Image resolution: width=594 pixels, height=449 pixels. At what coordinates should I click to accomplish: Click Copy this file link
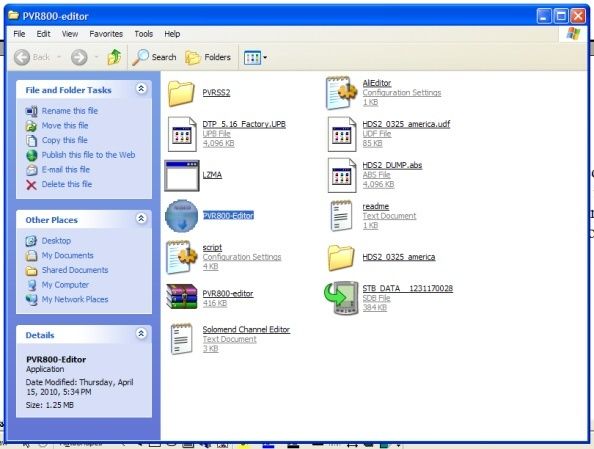pos(64,140)
